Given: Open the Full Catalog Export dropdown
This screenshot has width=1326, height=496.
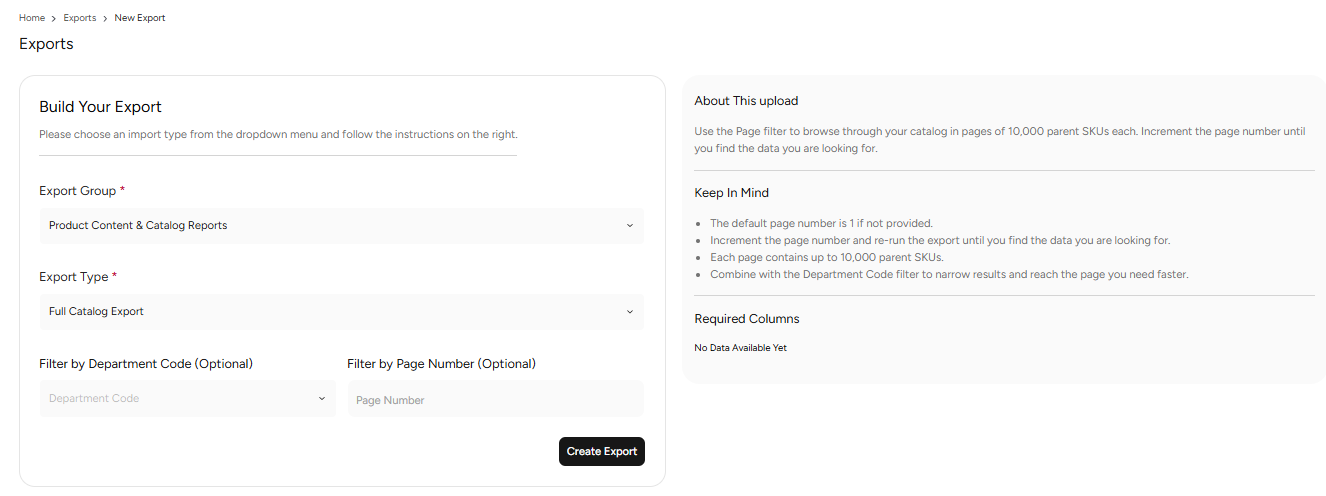Looking at the screenshot, I should tap(341, 312).
